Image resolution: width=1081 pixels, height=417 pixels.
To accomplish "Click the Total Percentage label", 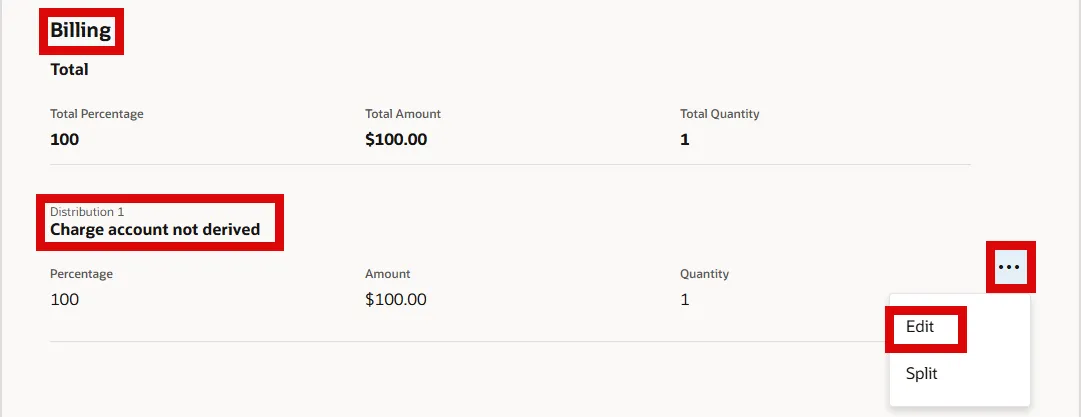I will coord(97,114).
